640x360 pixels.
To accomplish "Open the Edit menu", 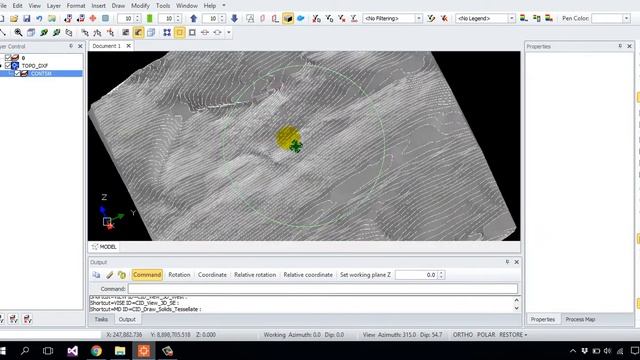I will [18, 6].
